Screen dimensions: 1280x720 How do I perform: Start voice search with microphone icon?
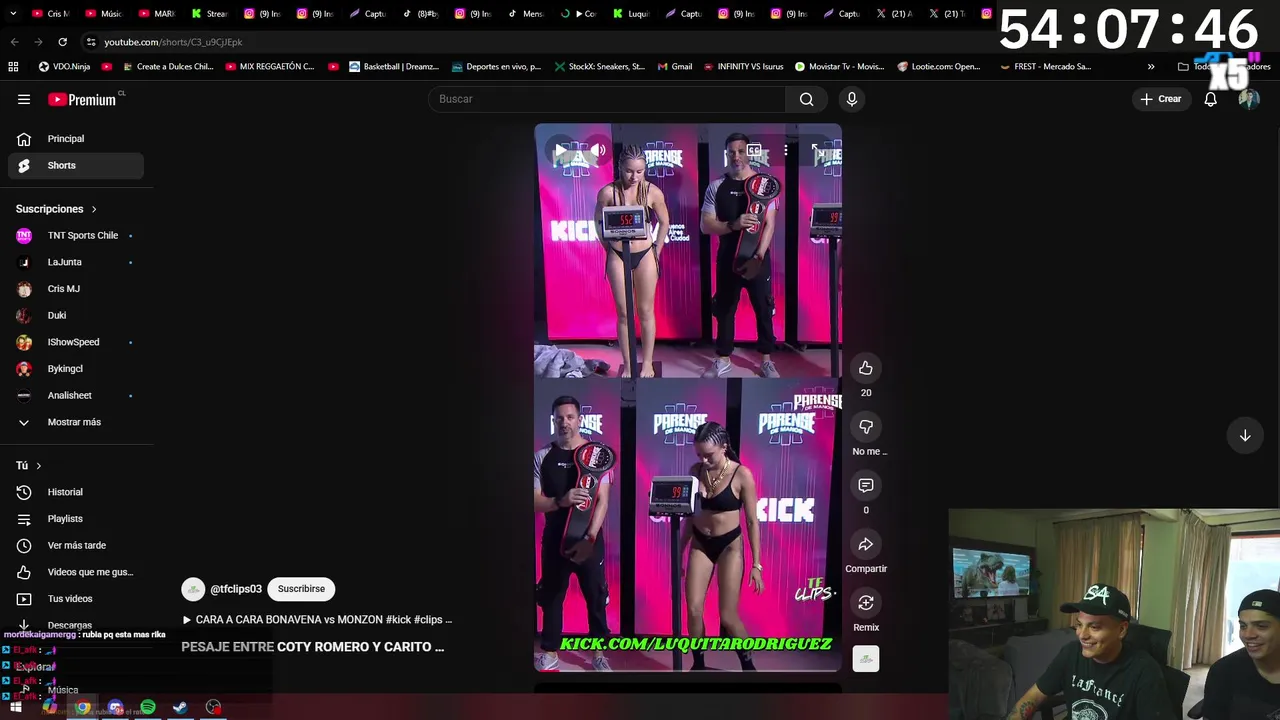tap(852, 99)
